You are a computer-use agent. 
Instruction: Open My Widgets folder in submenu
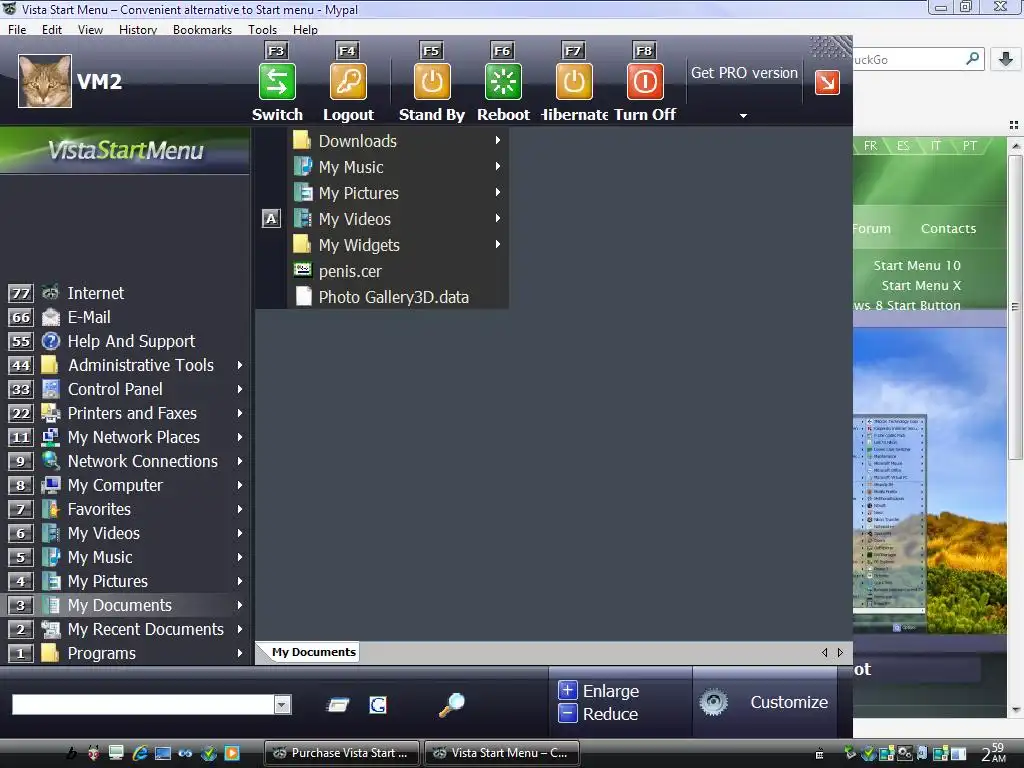click(397, 245)
